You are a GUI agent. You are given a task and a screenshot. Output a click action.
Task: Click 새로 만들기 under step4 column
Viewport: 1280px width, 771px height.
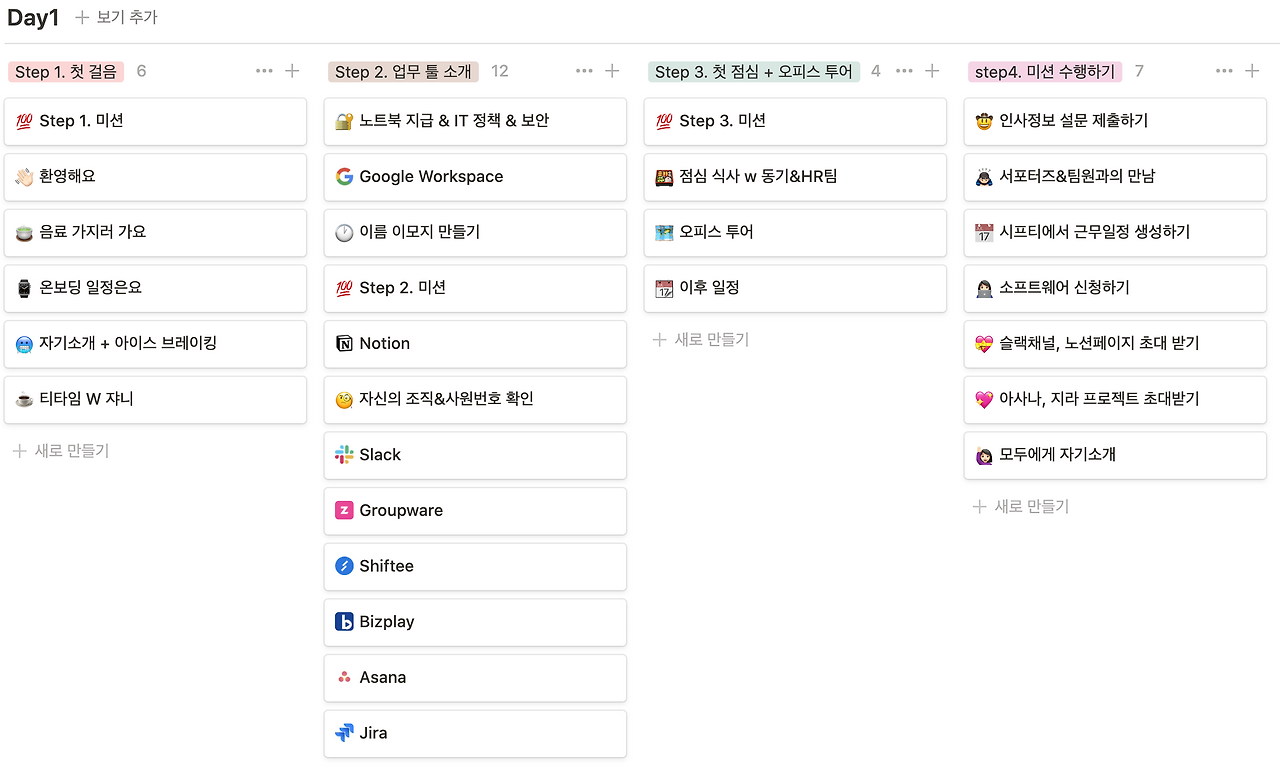pos(1021,507)
